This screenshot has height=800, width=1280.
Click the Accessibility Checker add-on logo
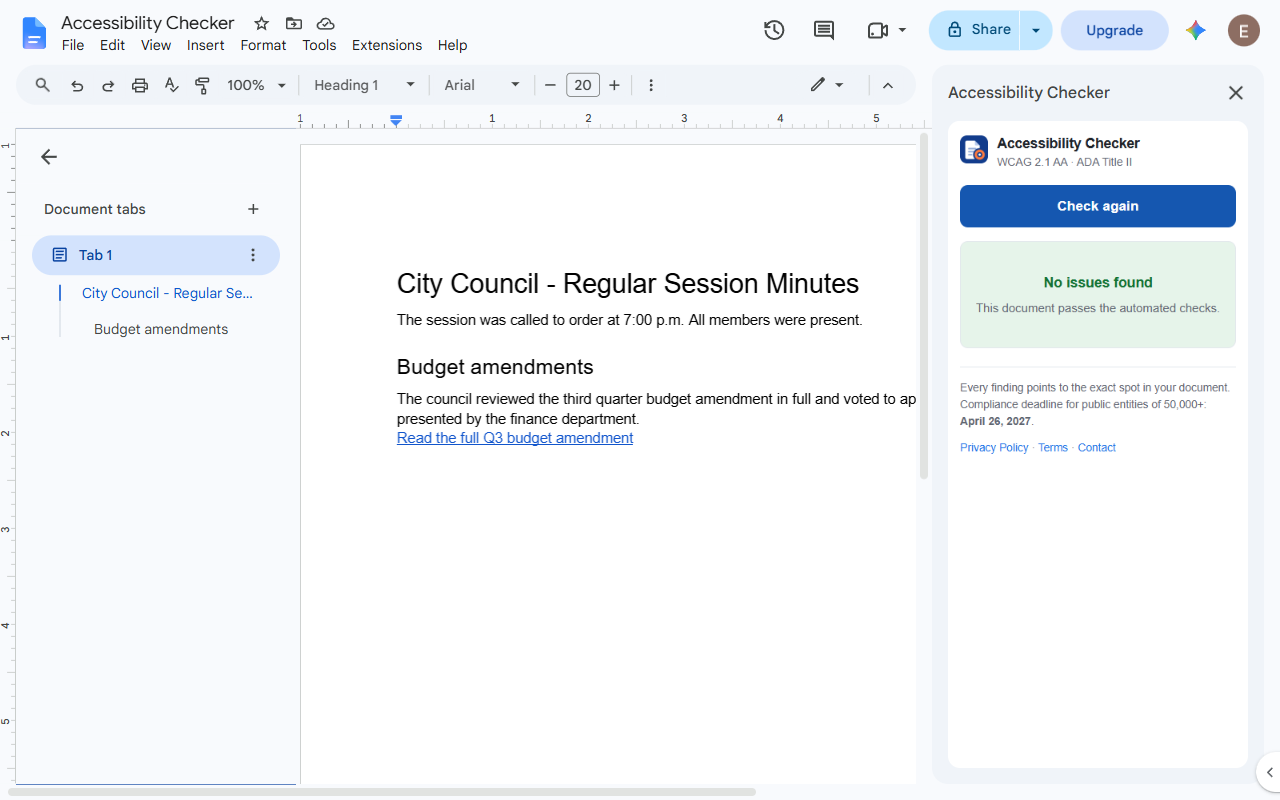tap(974, 150)
